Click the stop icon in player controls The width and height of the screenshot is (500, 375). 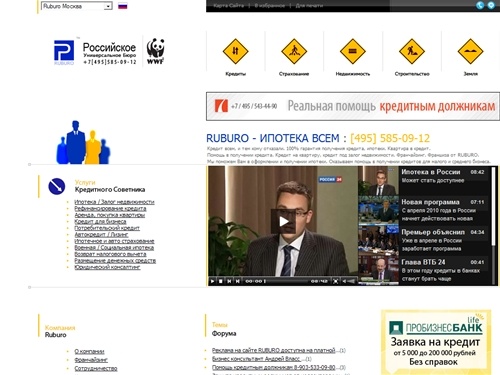tap(221, 281)
